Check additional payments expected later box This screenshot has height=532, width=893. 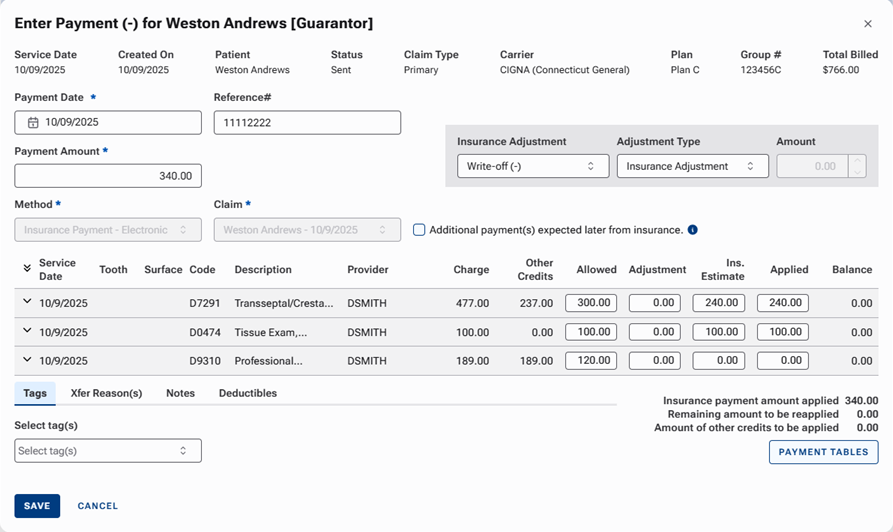pos(420,230)
